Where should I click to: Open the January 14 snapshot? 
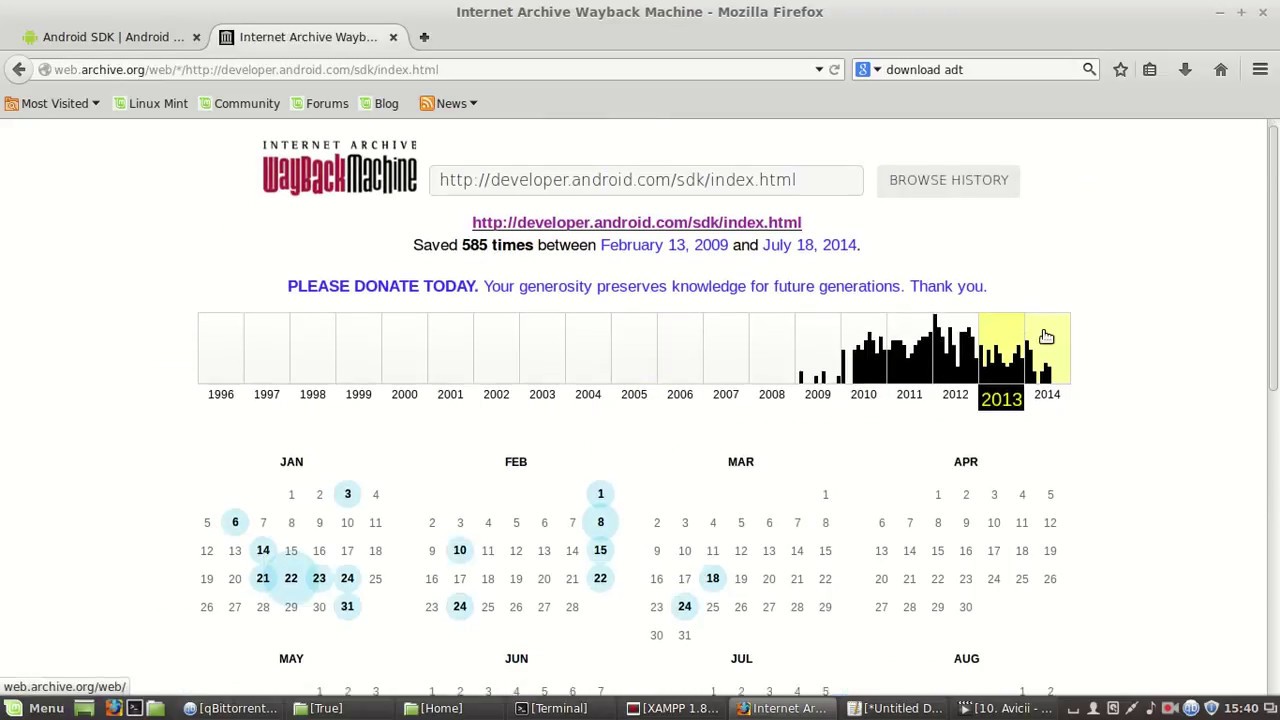pyautogui.click(x=263, y=550)
